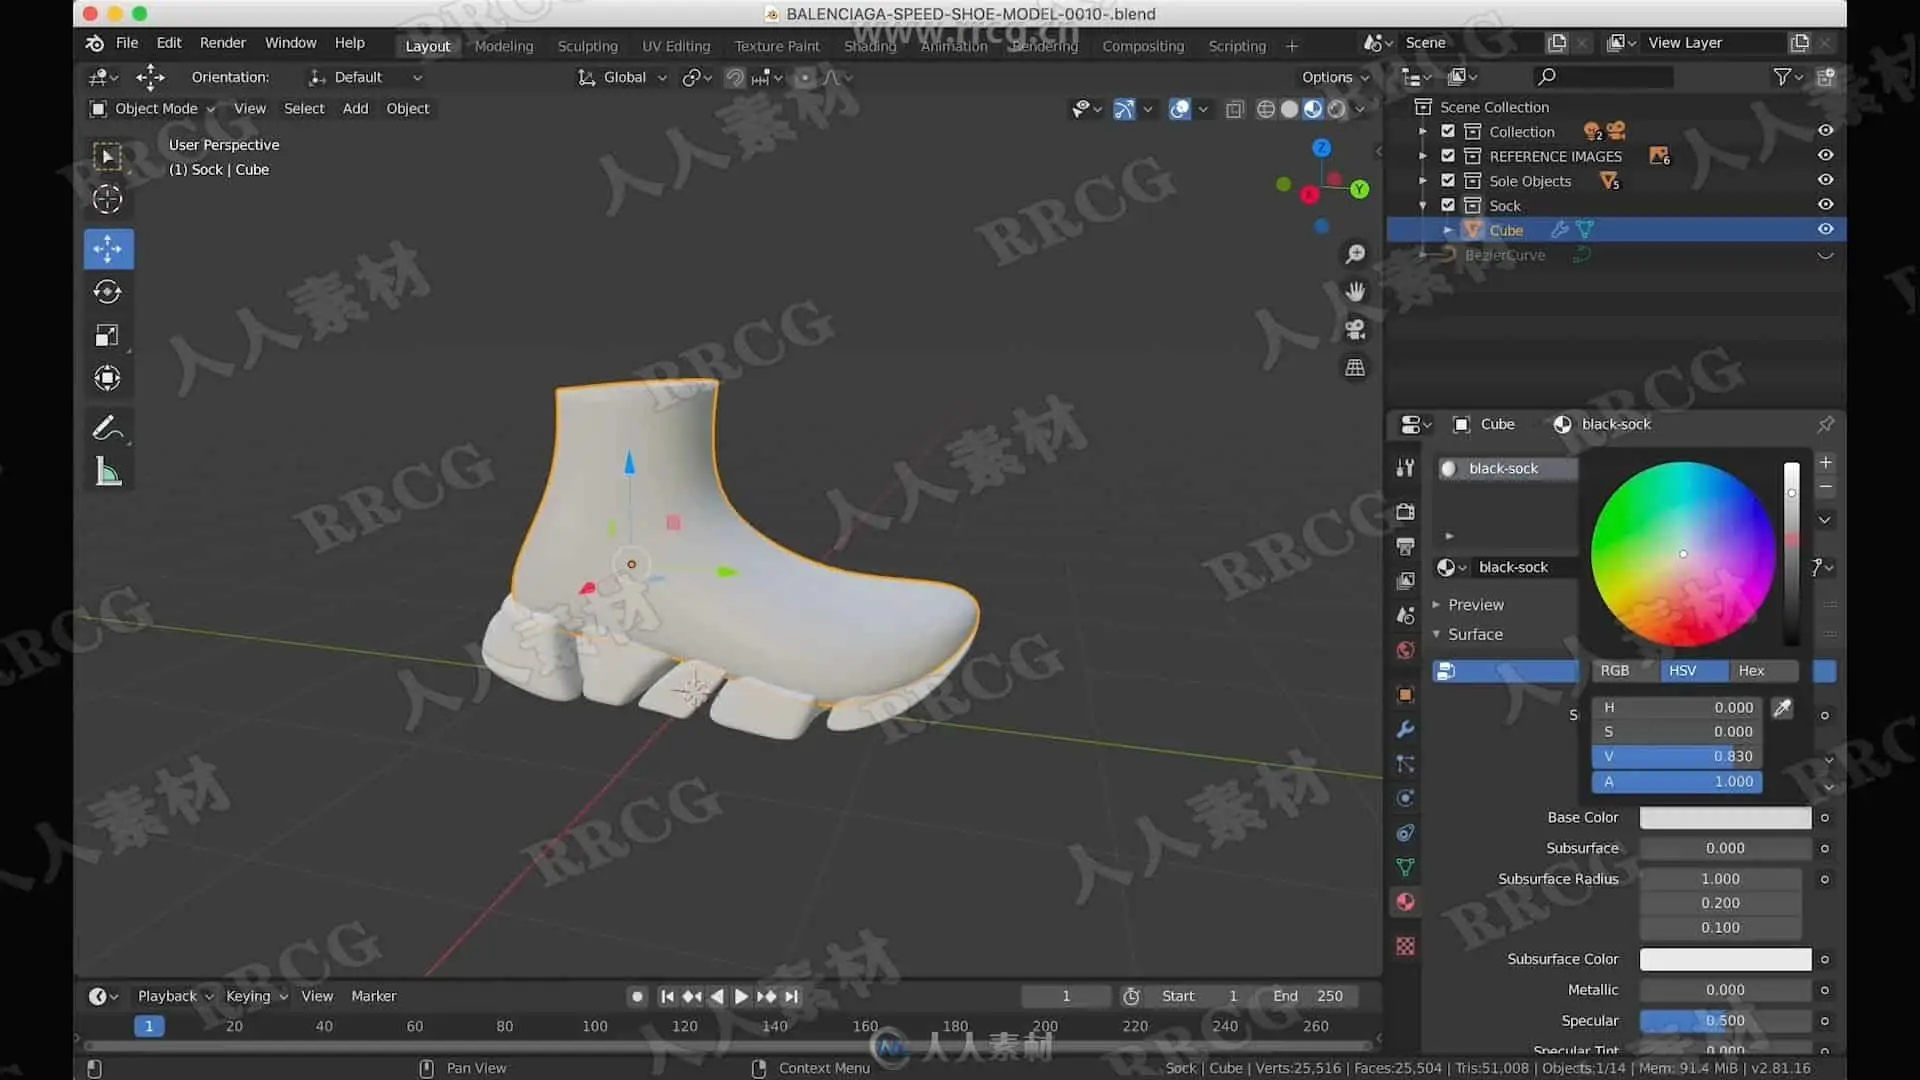Open the Material properties tab icon
Image resolution: width=1920 pixels, height=1080 pixels.
point(1405,902)
